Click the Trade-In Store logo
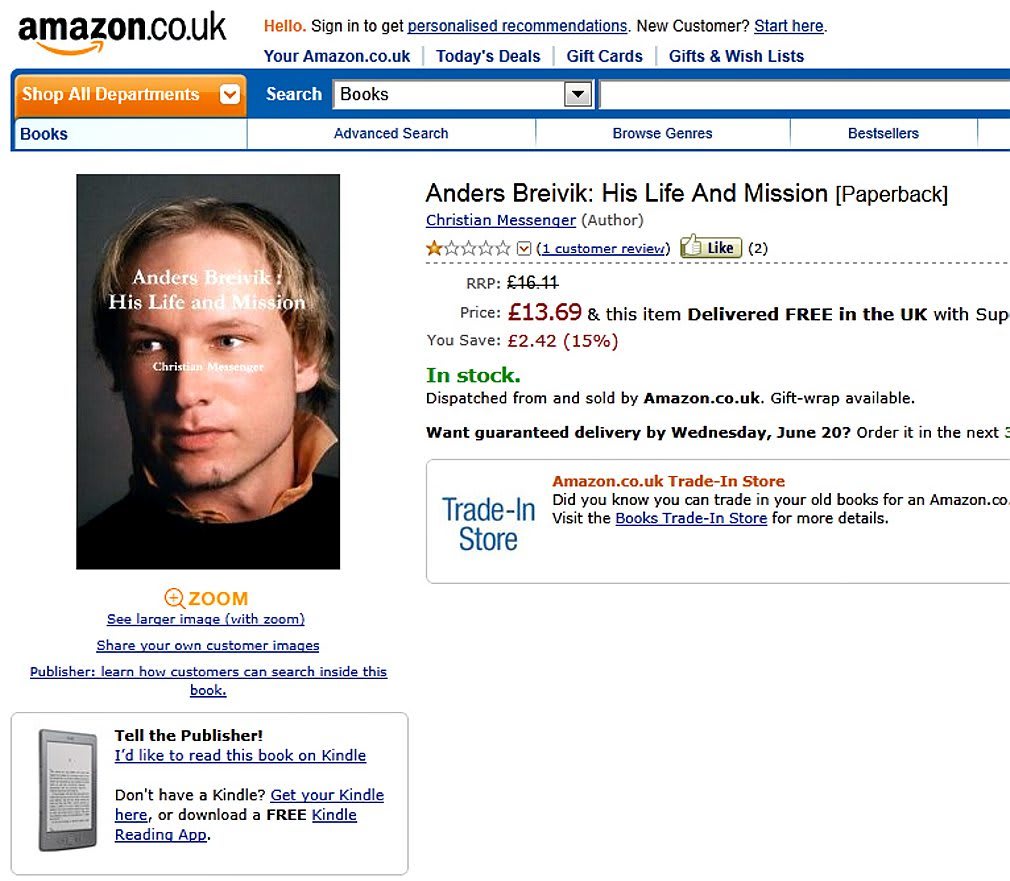This screenshot has width=1010, height=881. 489,524
